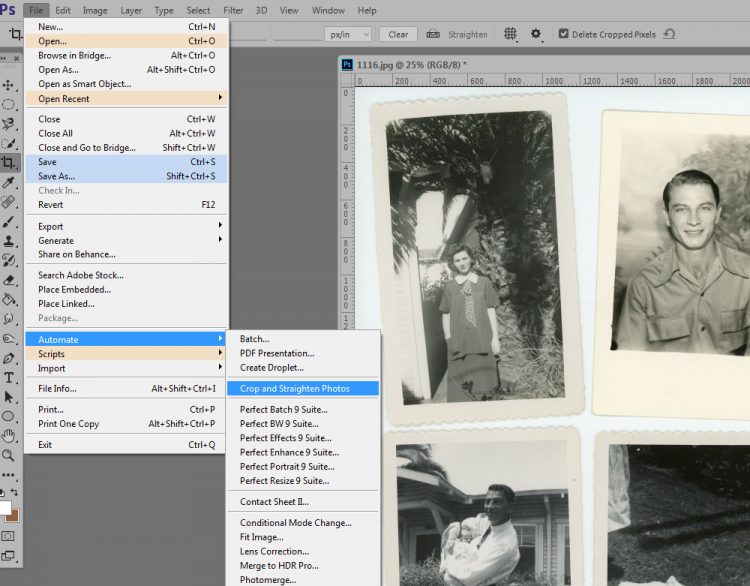Open the Filter menu
This screenshot has height=586, width=750.
(x=233, y=10)
